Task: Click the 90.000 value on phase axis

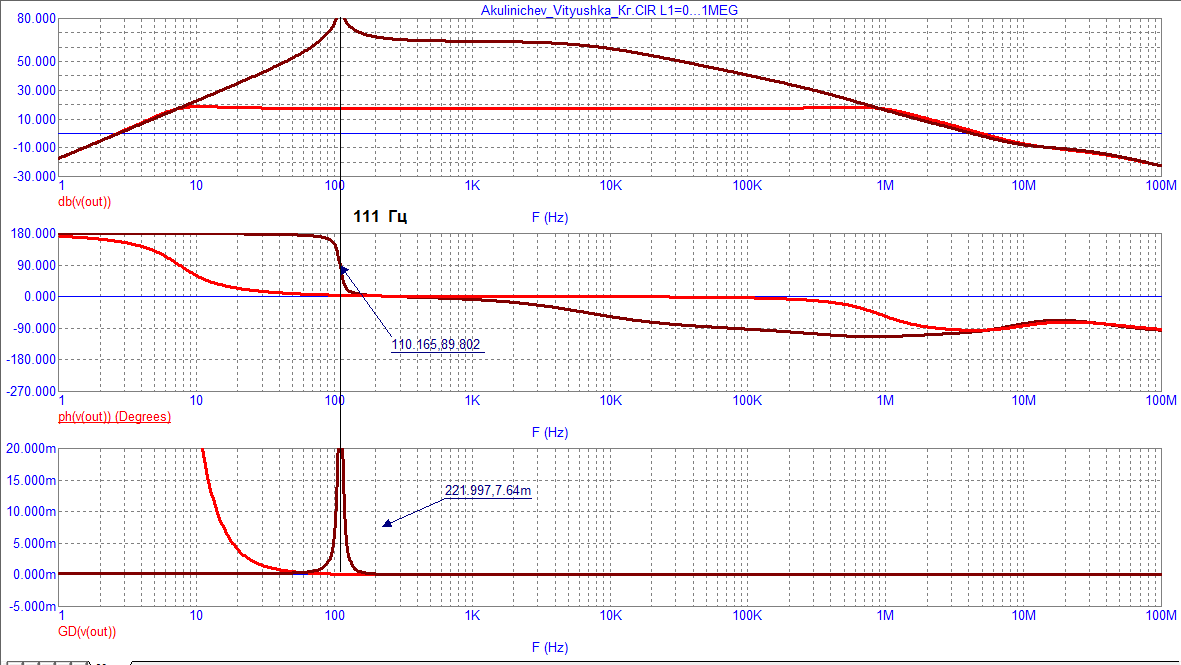Action: pyautogui.click(x=37, y=266)
